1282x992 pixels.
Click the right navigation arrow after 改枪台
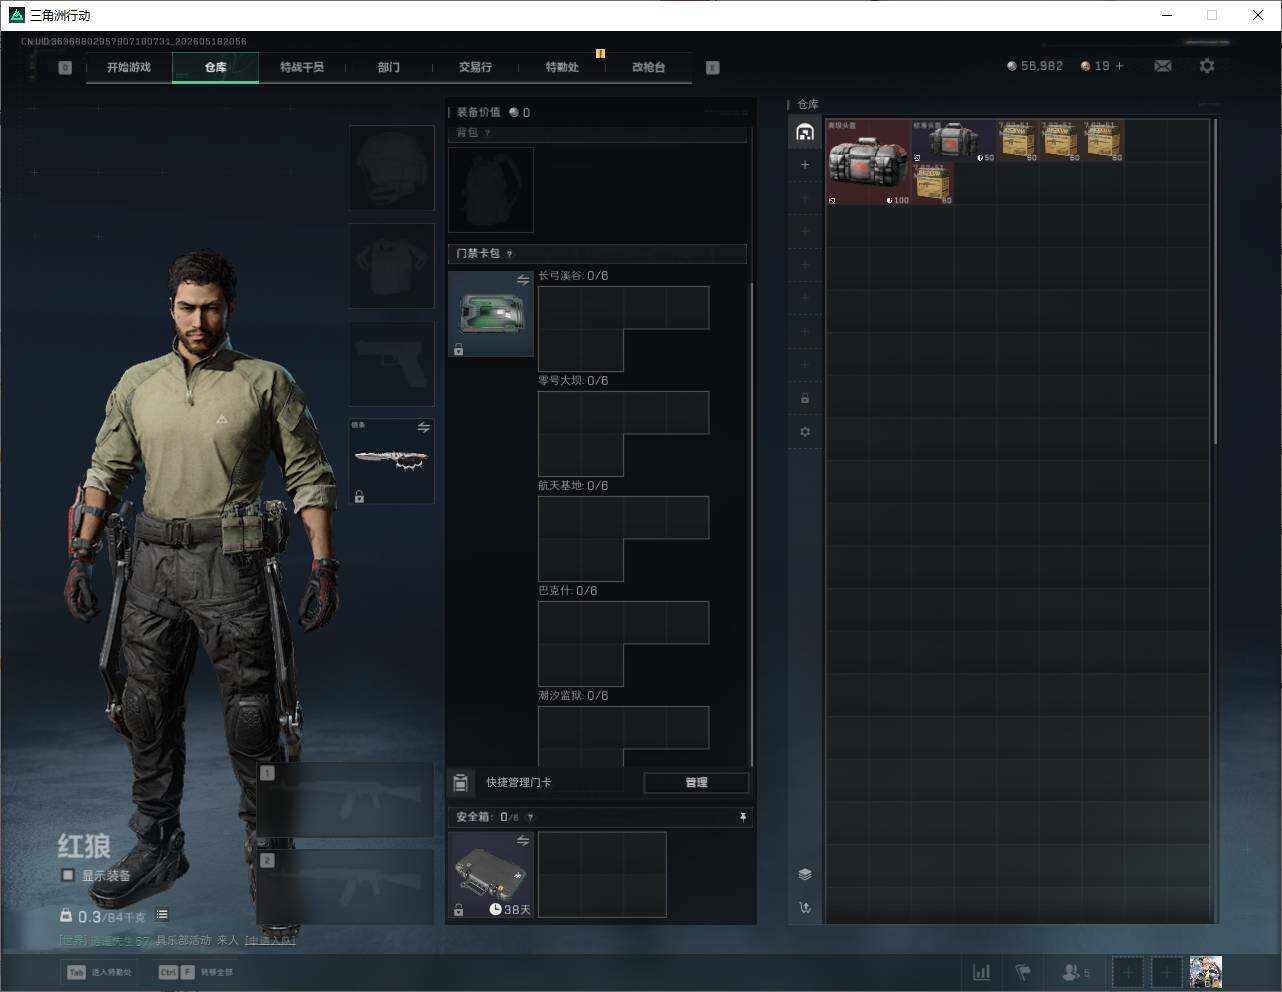point(713,68)
